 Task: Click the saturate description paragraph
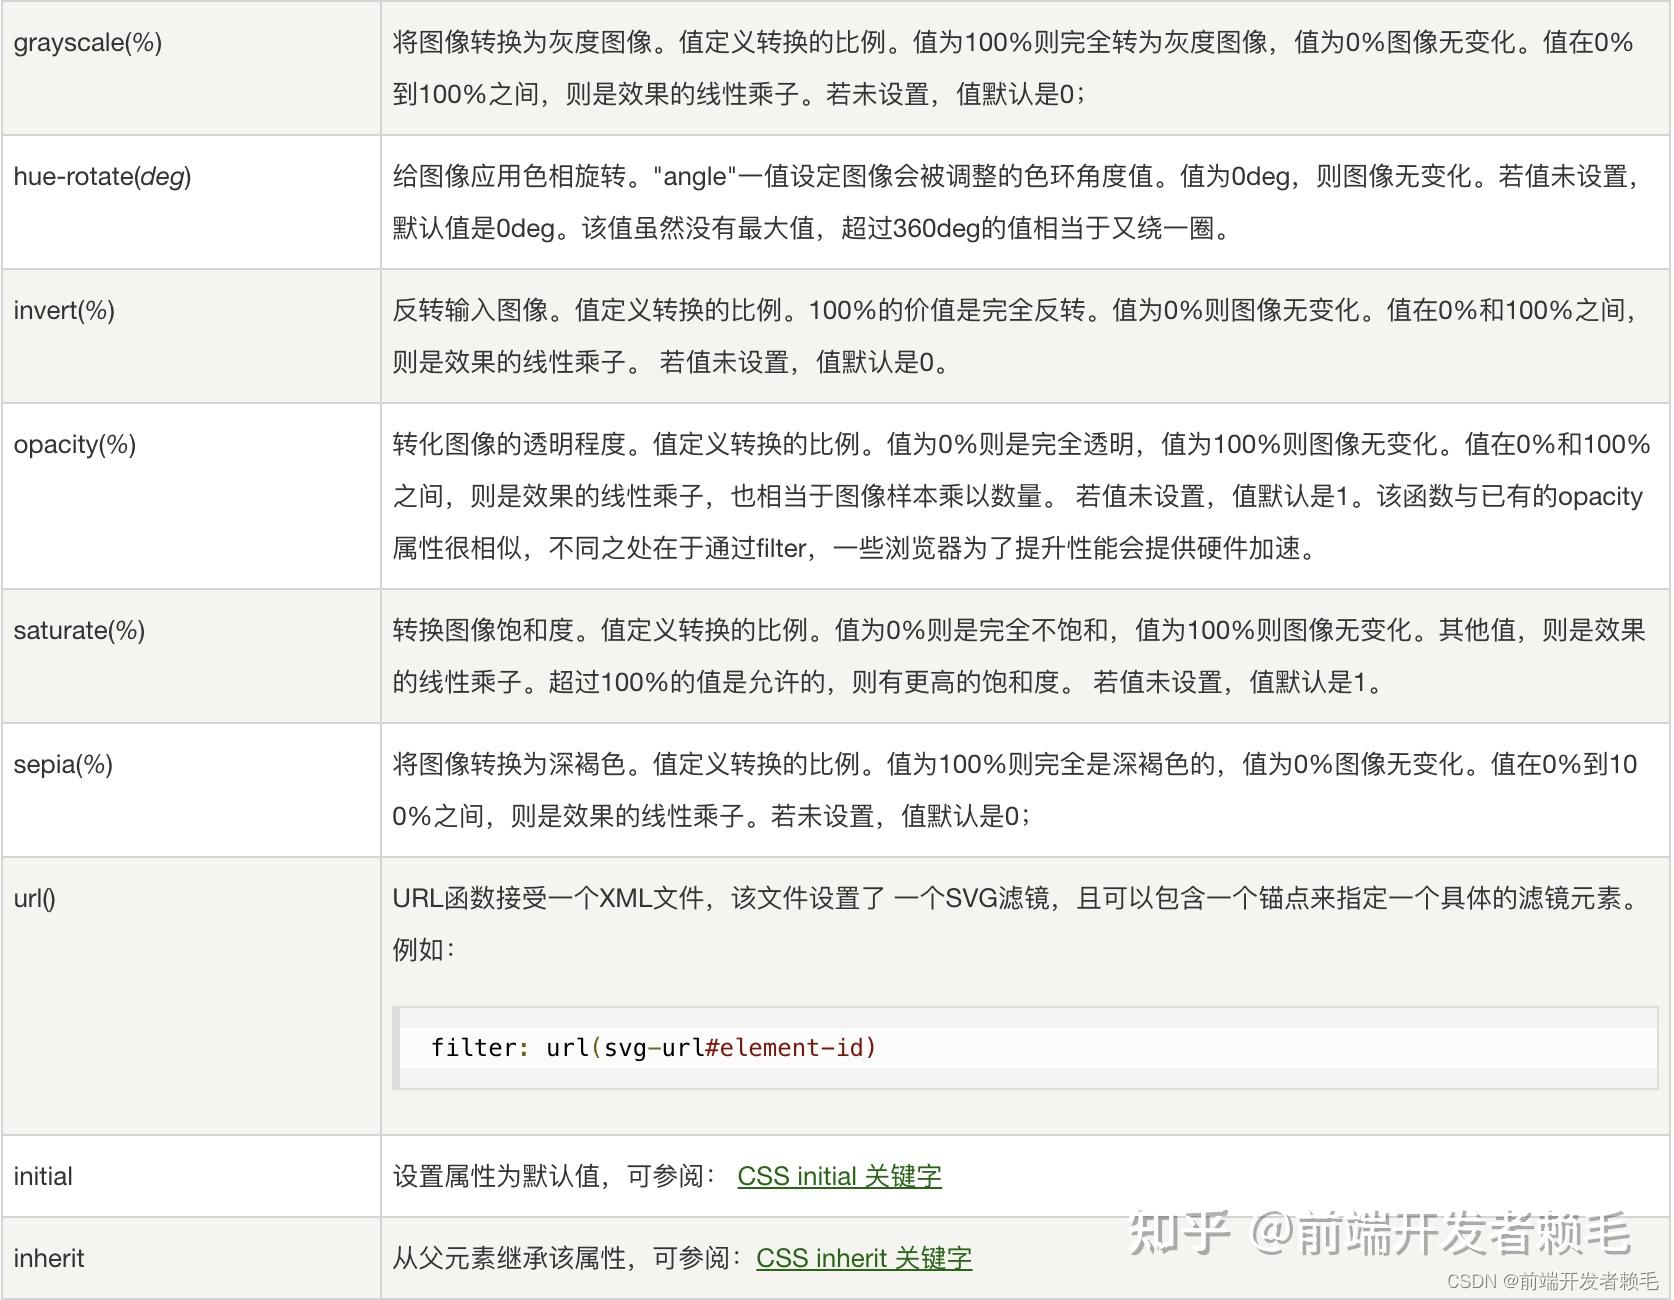pos(1000,655)
